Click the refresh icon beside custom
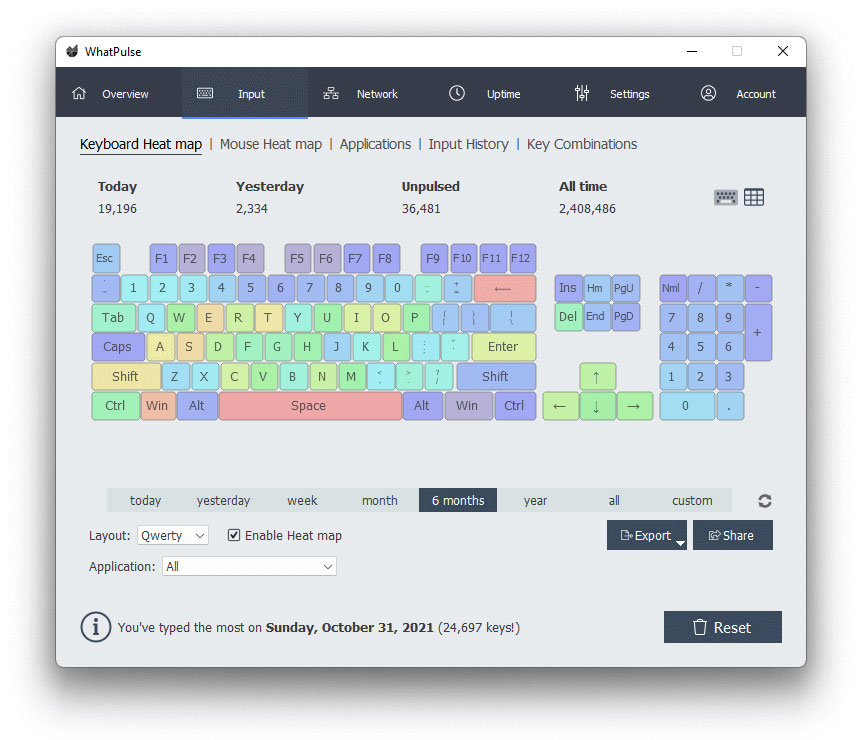Screen dimensions: 862x740 (765, 501)
